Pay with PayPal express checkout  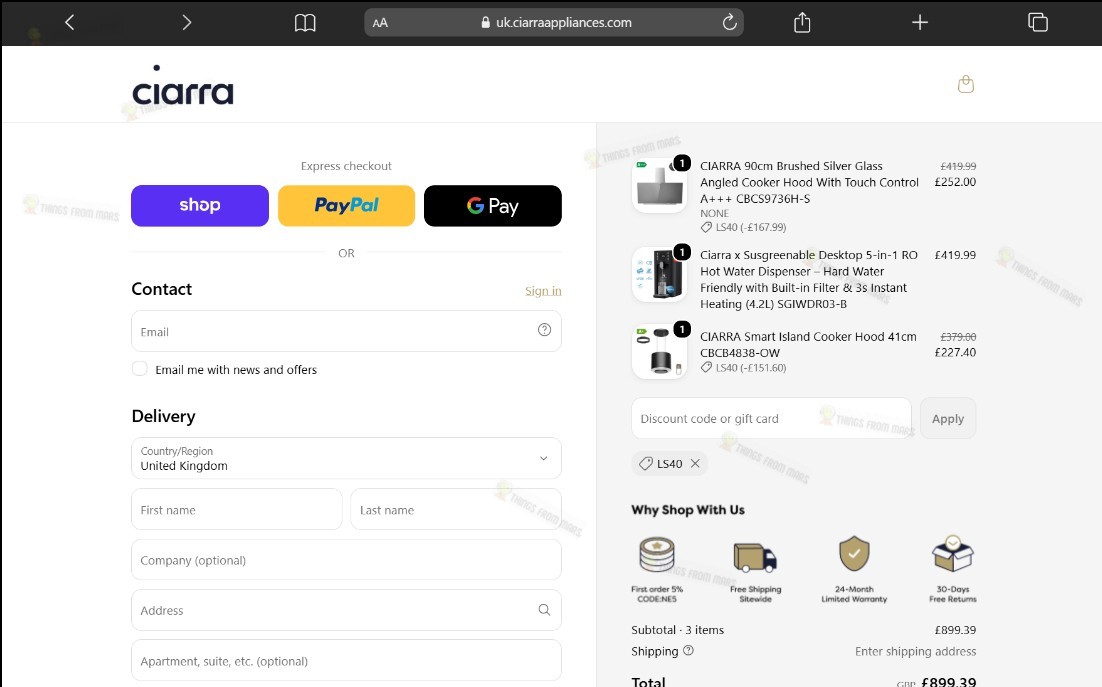point(346,206)
